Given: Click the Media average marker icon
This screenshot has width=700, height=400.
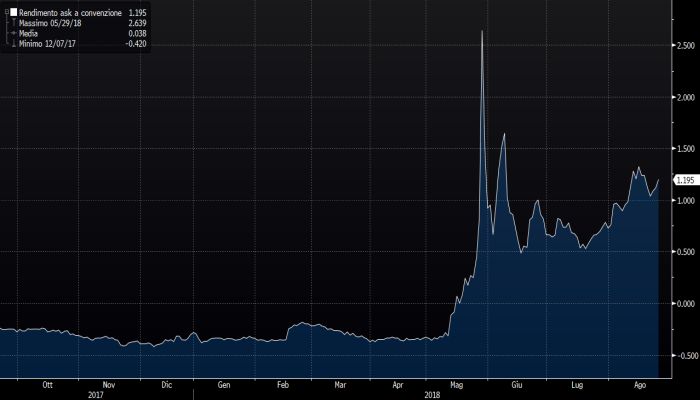Looking at the screenshot, I should (13, 31).
